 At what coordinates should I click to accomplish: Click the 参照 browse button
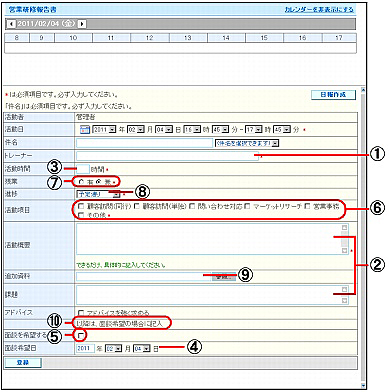click(x=224, y=277)
